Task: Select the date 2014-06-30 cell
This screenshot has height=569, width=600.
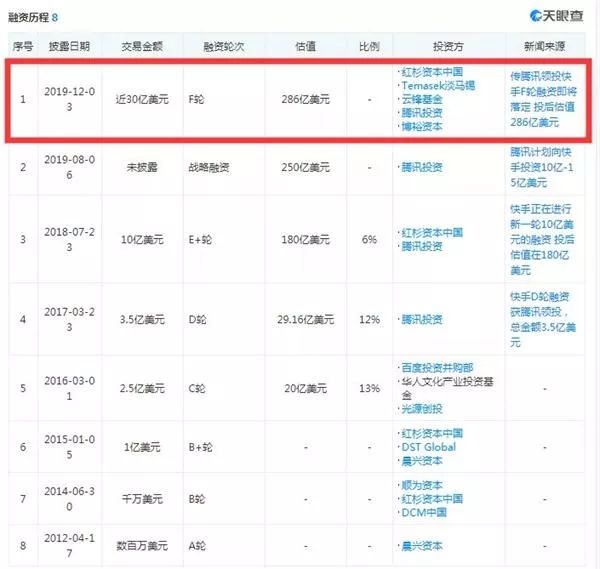Action: point(69,499)
